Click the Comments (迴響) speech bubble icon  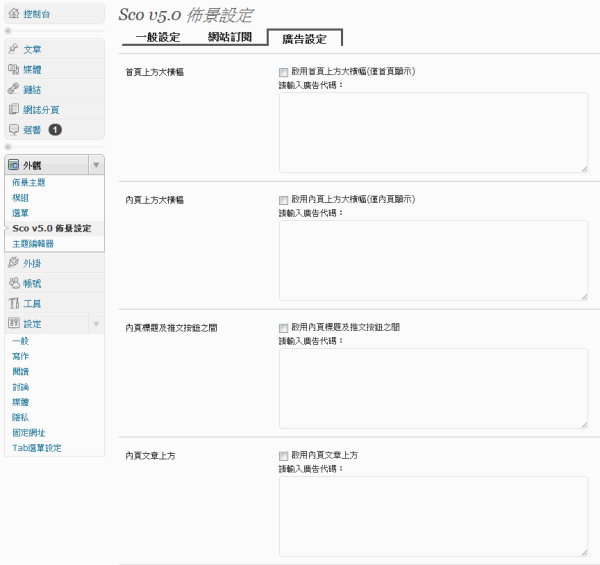click(13, 130)
